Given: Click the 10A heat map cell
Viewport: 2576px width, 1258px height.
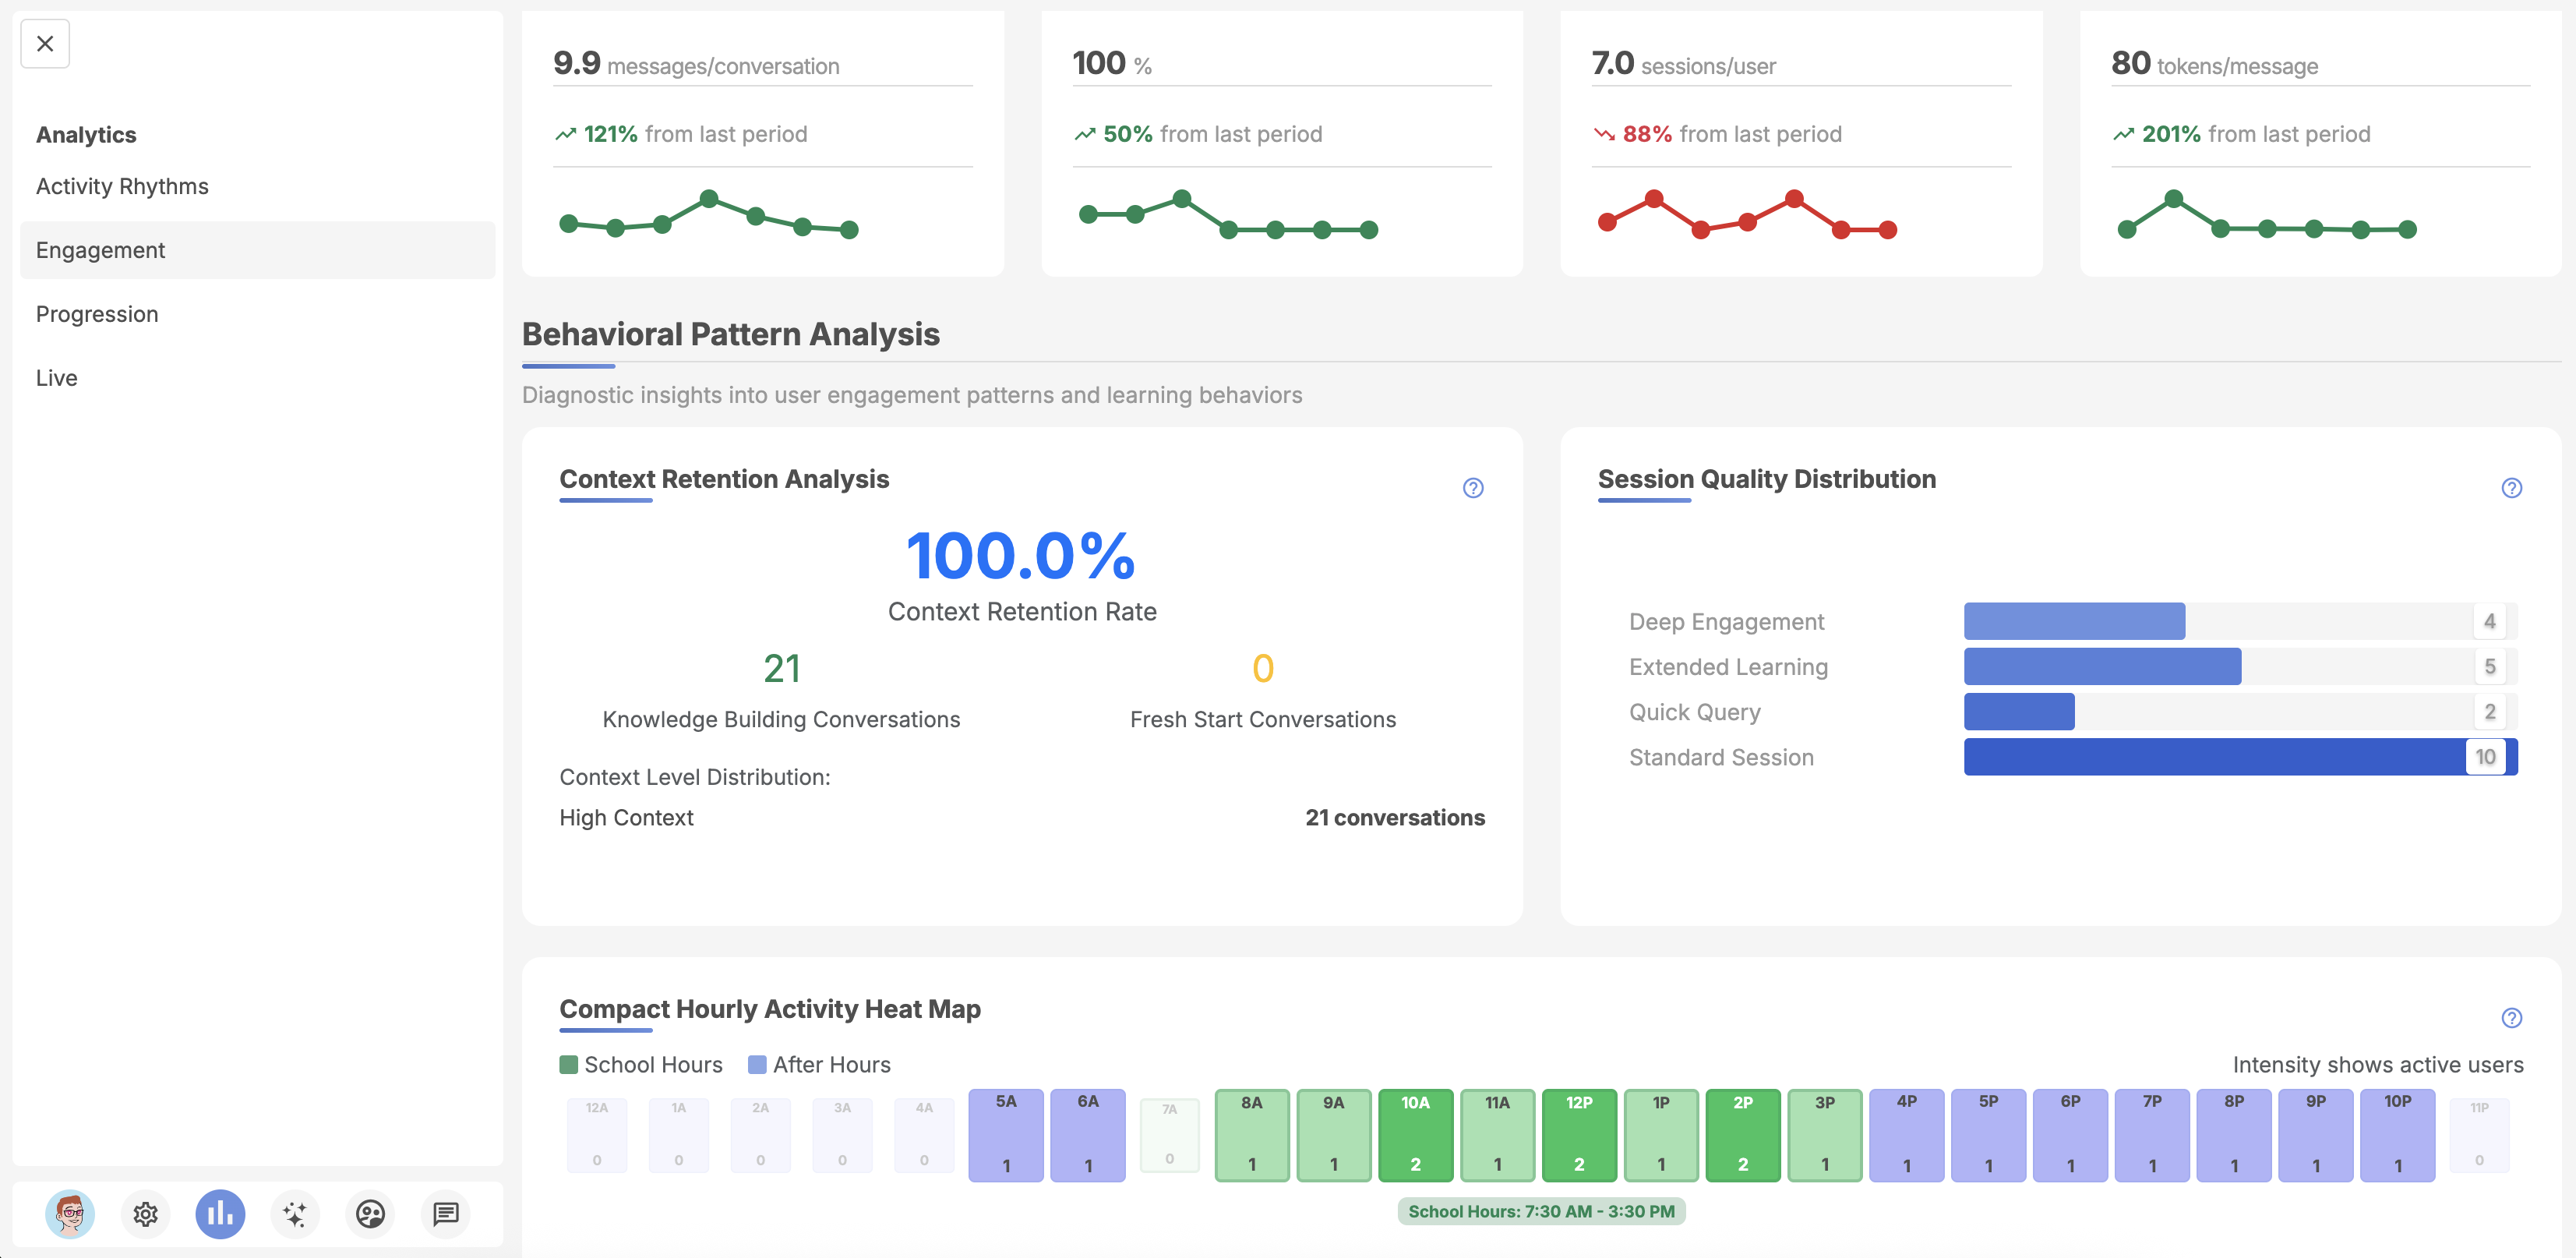Looking at the screenshot, I should point(1415,1134).
